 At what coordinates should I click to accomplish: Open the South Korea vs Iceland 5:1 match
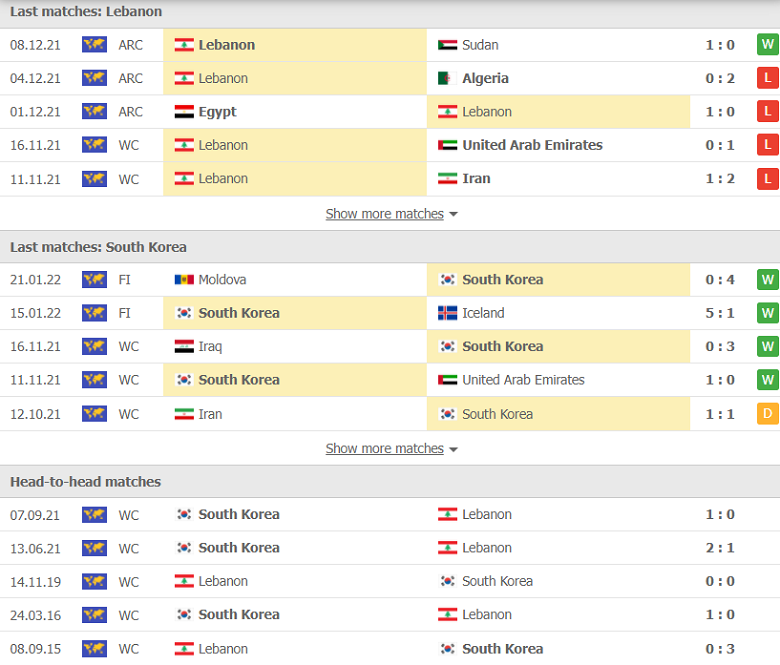coord(719,313)
